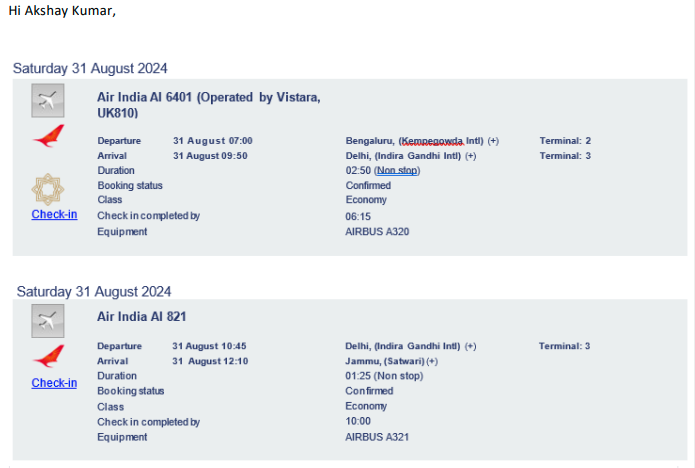
Task: Open the Non stop link in first flight duration
Action: [397, 171]
